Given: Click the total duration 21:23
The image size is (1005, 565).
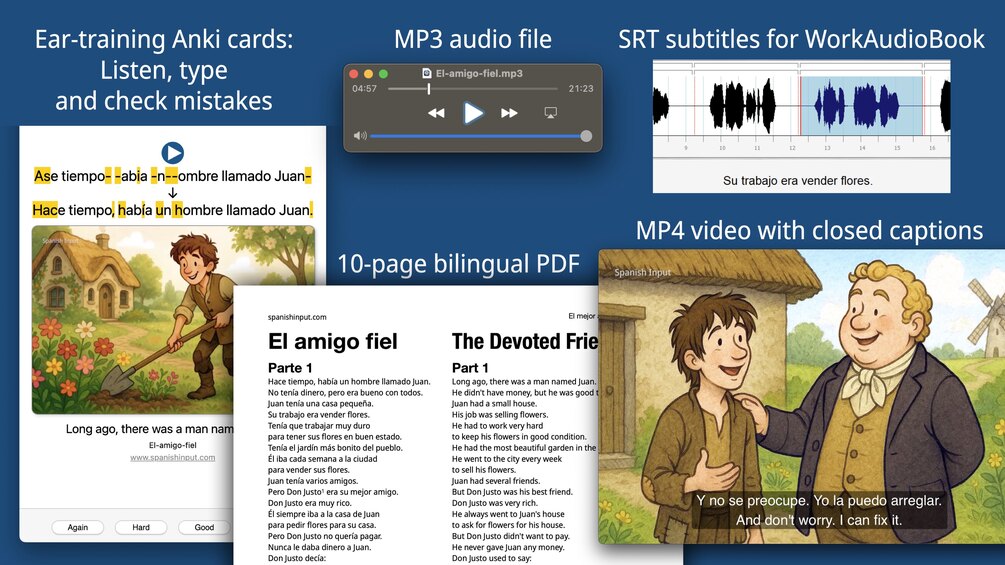Looking at the screenshot, I should (581, 89).
